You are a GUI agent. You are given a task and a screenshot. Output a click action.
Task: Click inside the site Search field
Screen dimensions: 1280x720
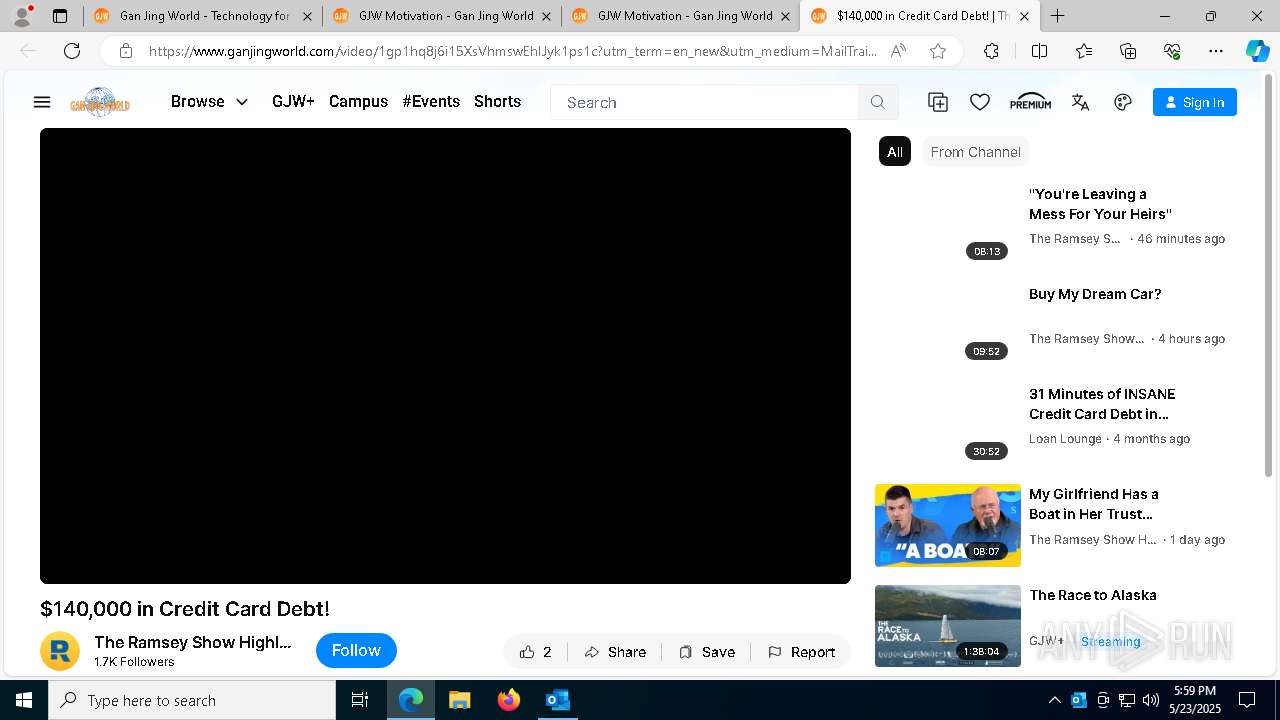pos(704,102)
